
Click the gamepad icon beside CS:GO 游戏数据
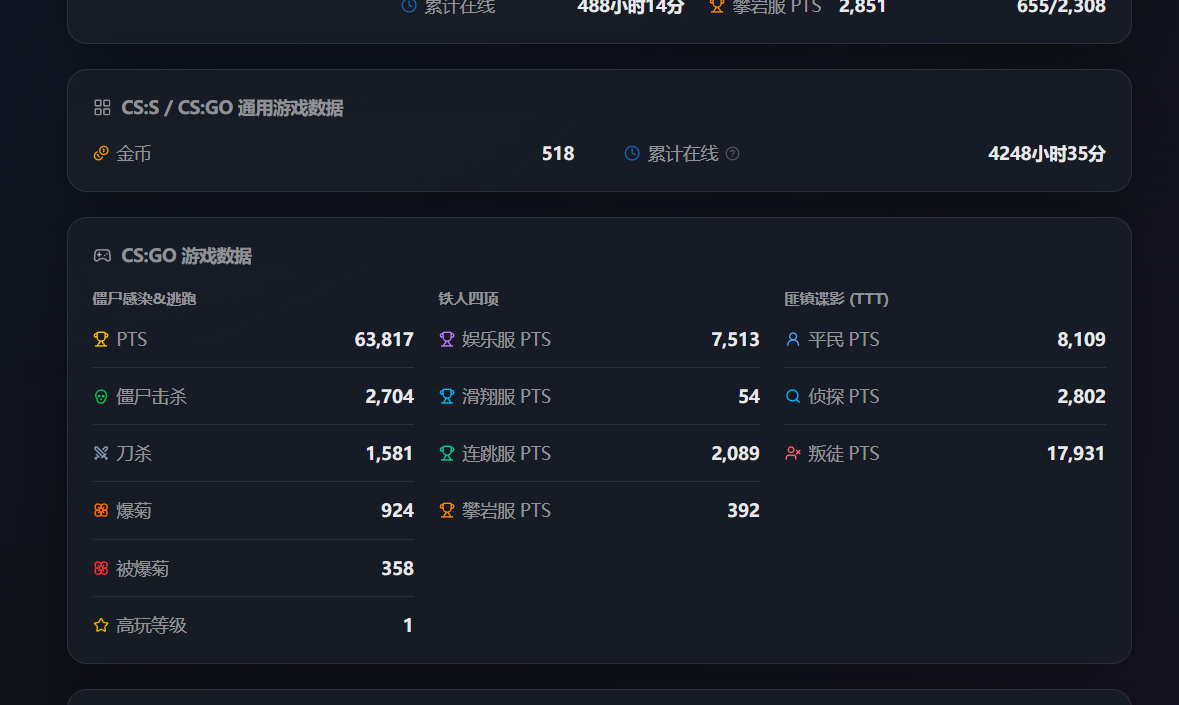coord(102,256)
